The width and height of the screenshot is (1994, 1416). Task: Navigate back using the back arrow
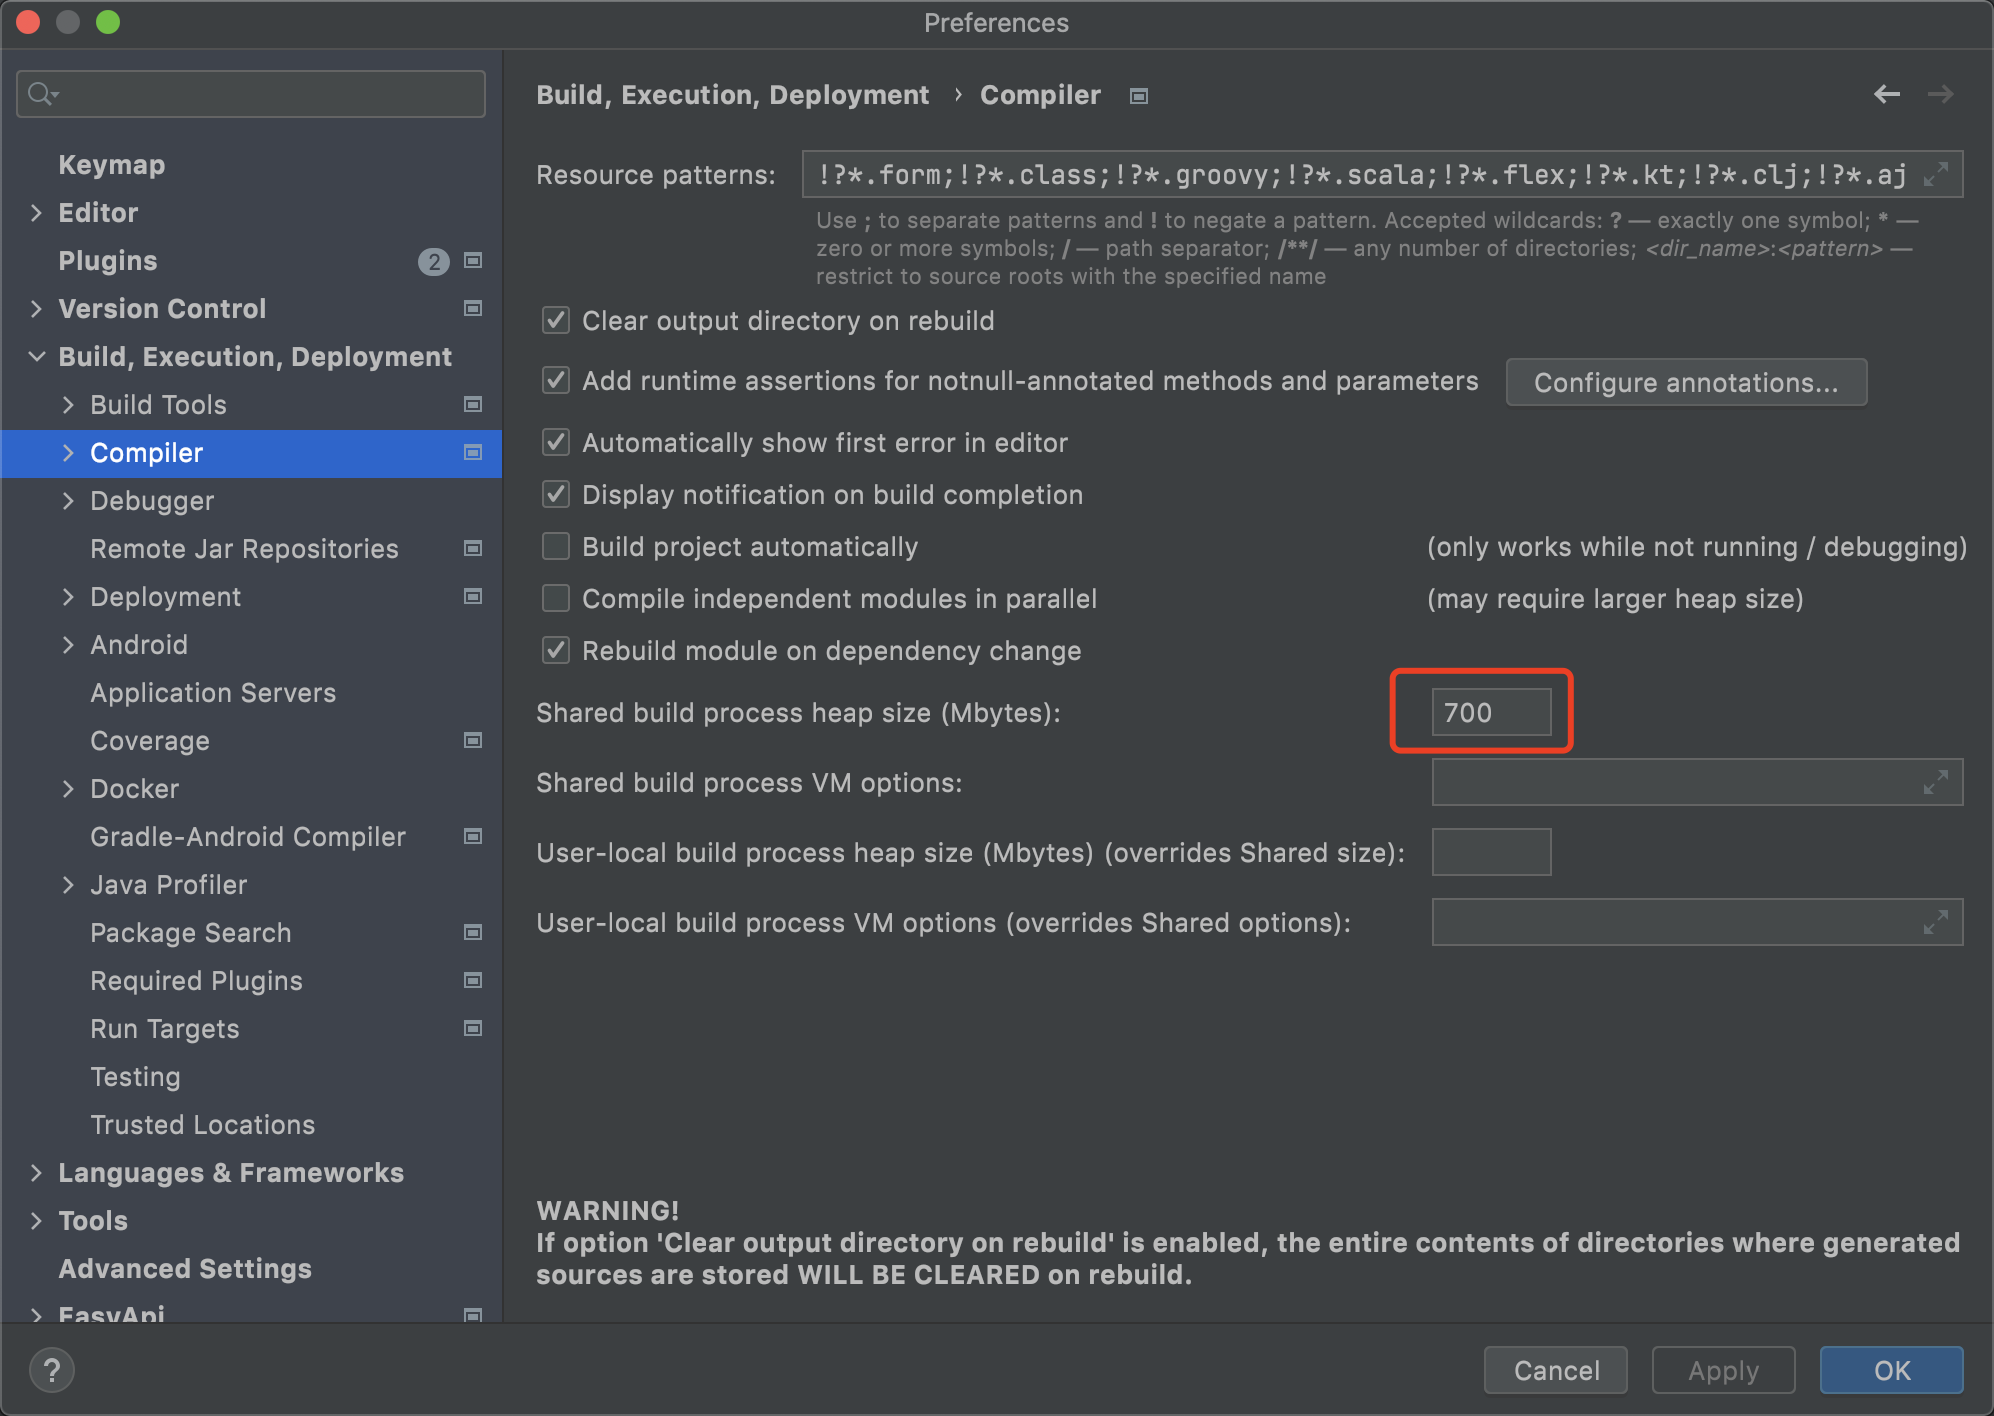1888,94
